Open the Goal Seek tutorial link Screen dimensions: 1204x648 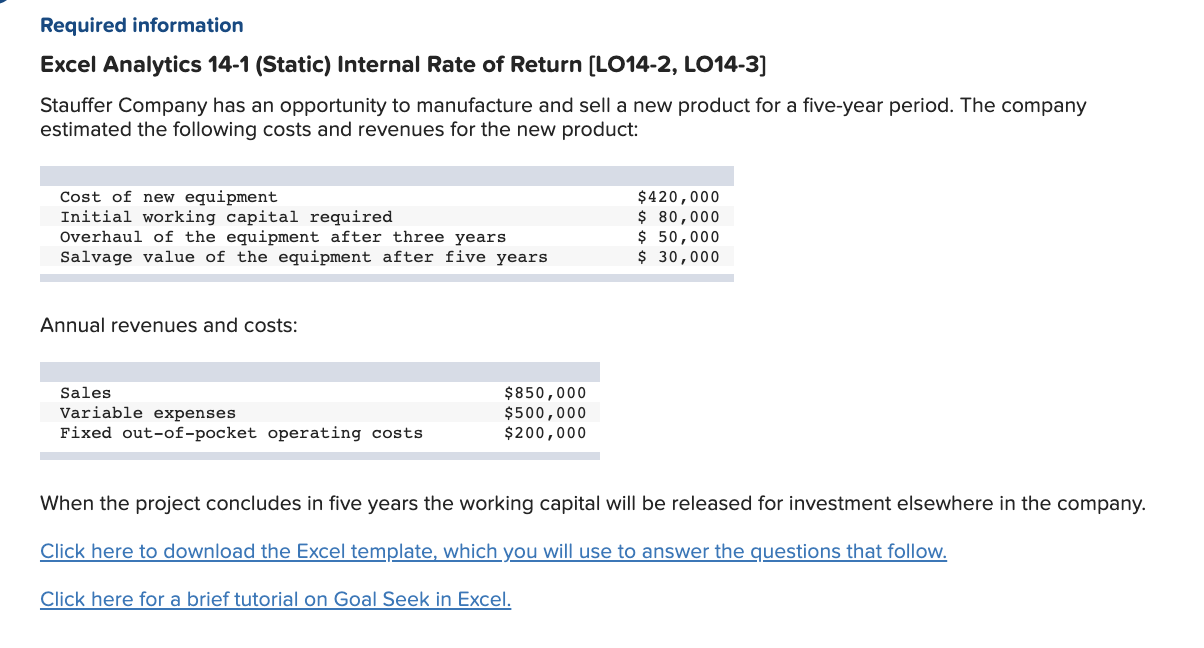[275, 599]
